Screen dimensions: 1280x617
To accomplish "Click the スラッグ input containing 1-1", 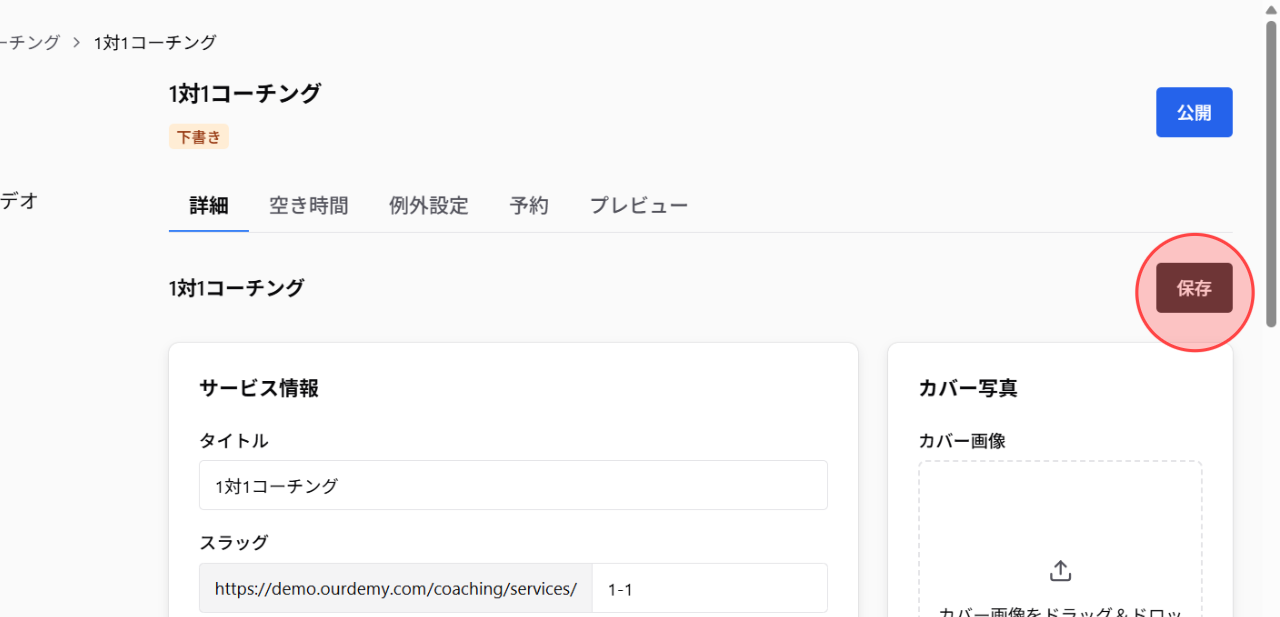I will click(x=710, y=588).
